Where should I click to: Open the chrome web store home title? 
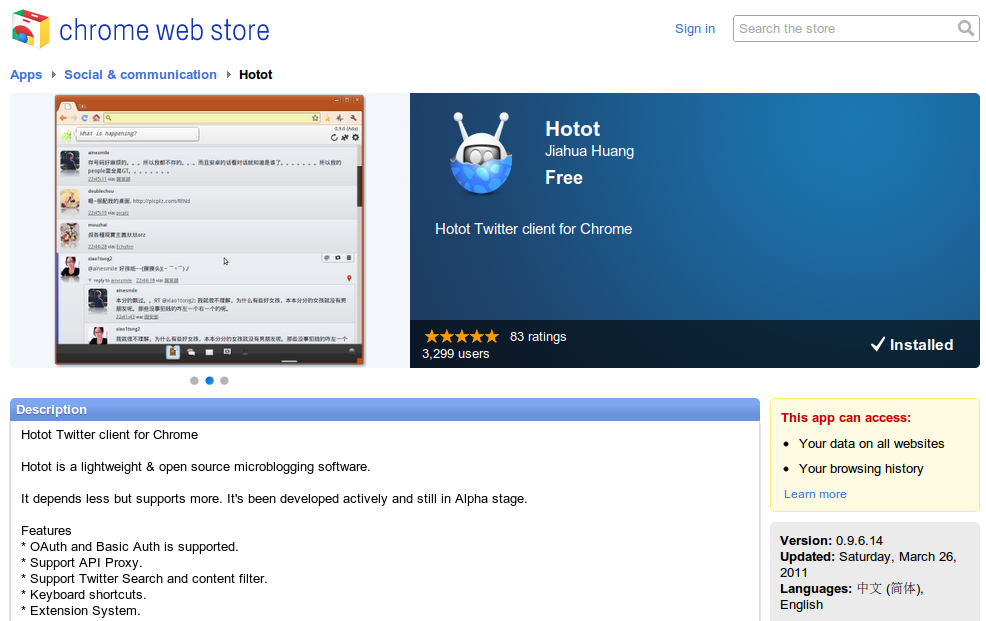pyautogui.click(x=164, y=30)
